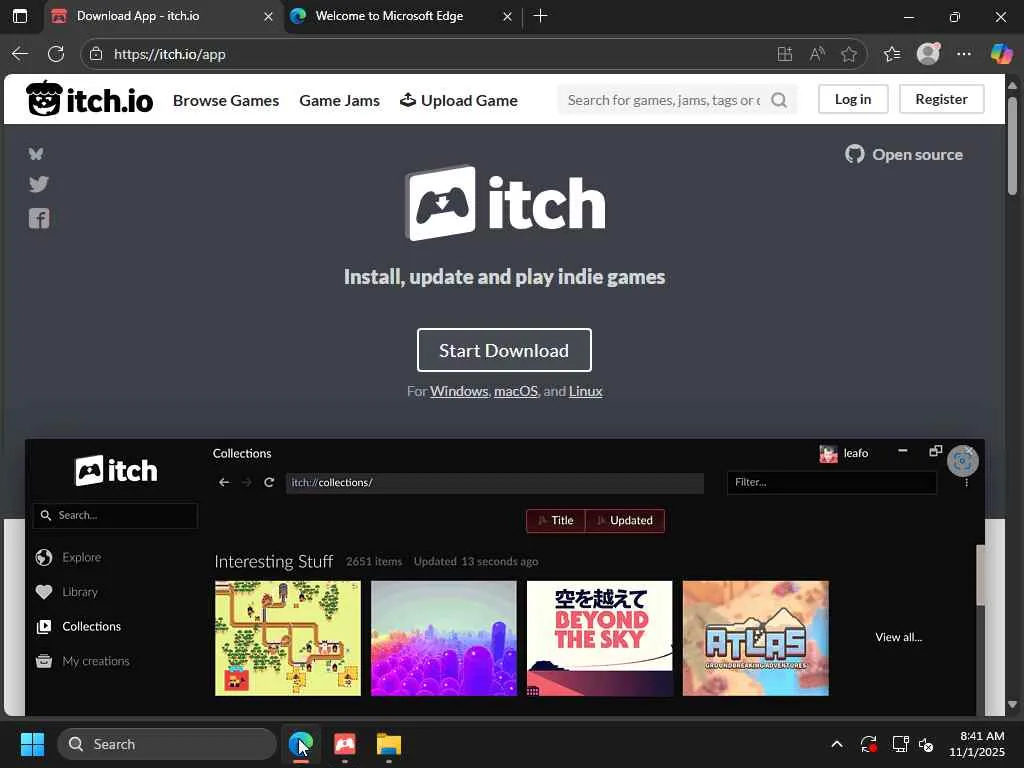Open the tab actions menu icon
The image size is (1024, 768).
20,16
